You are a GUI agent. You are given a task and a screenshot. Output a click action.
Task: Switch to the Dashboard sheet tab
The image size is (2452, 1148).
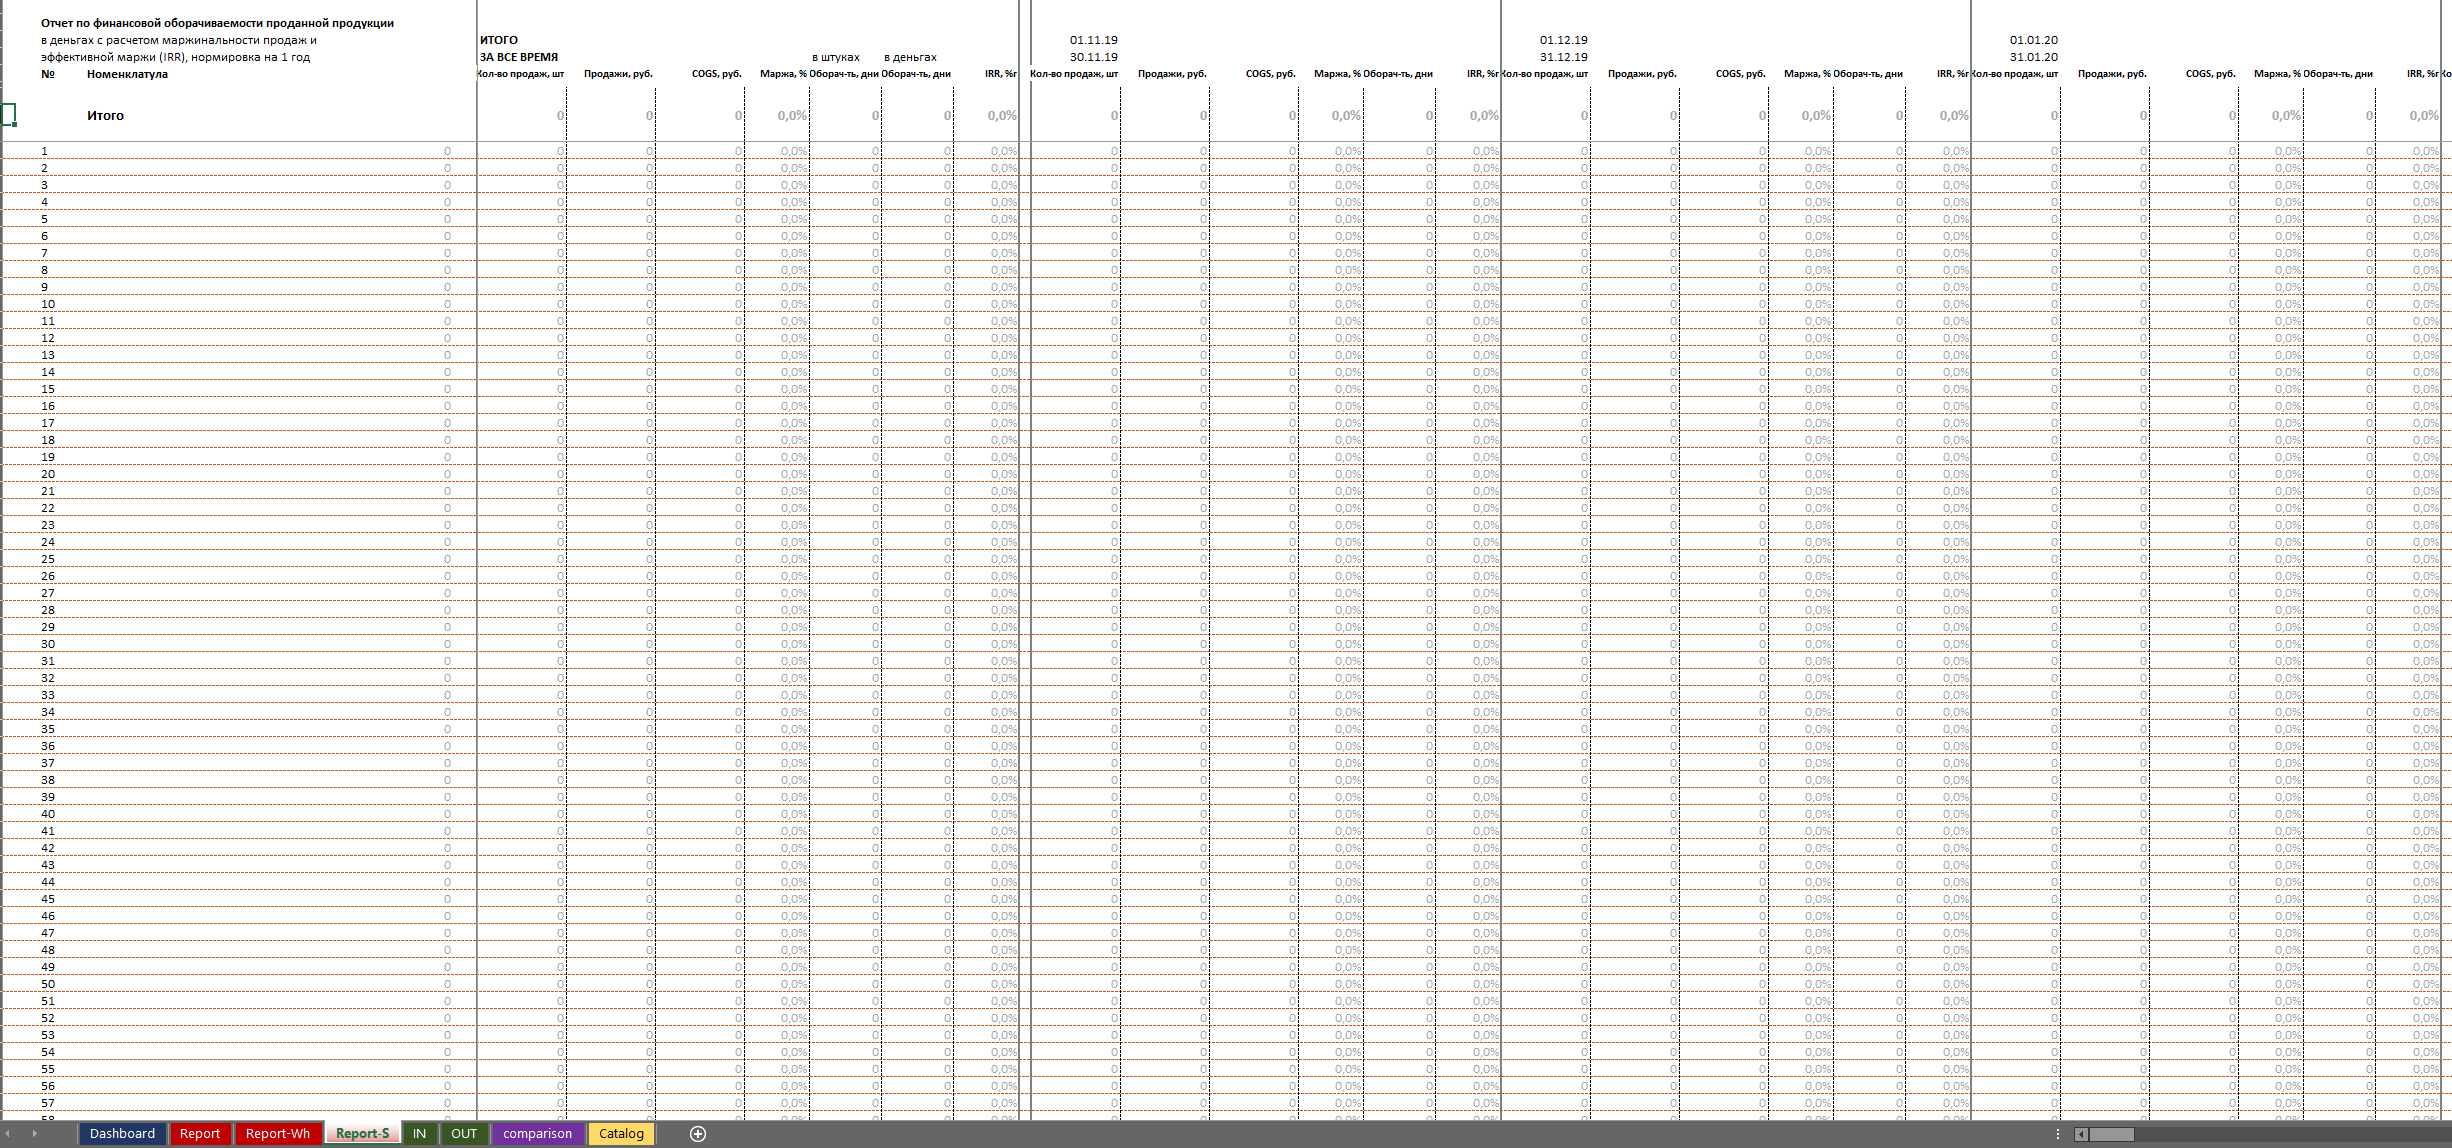122,1133
